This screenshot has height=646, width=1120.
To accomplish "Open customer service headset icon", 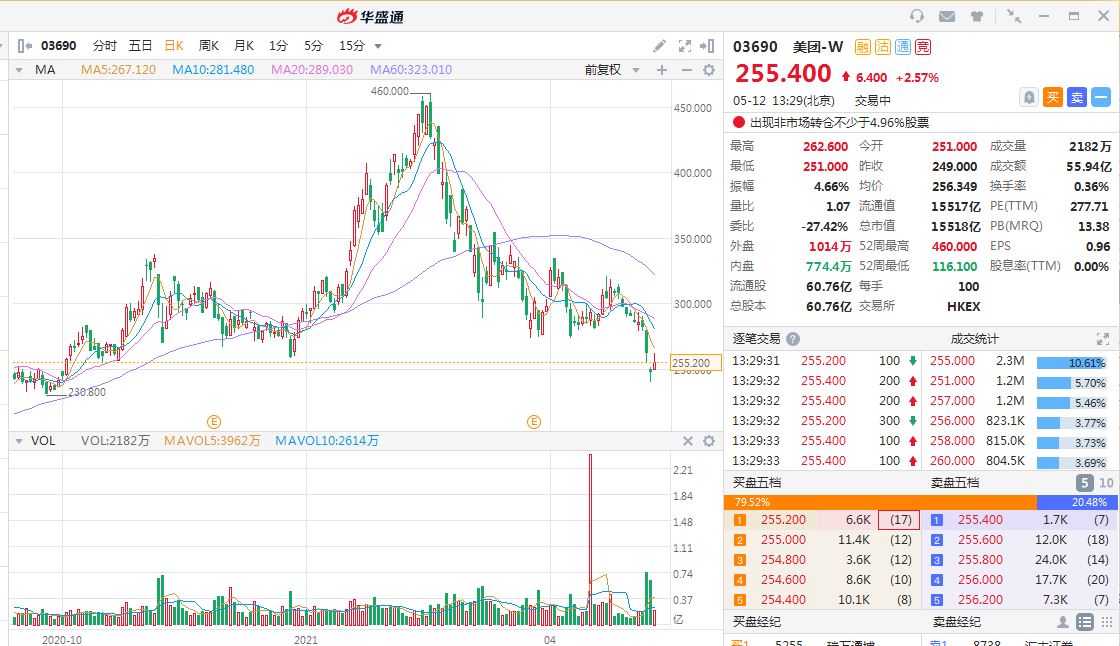I will point(917,16).
